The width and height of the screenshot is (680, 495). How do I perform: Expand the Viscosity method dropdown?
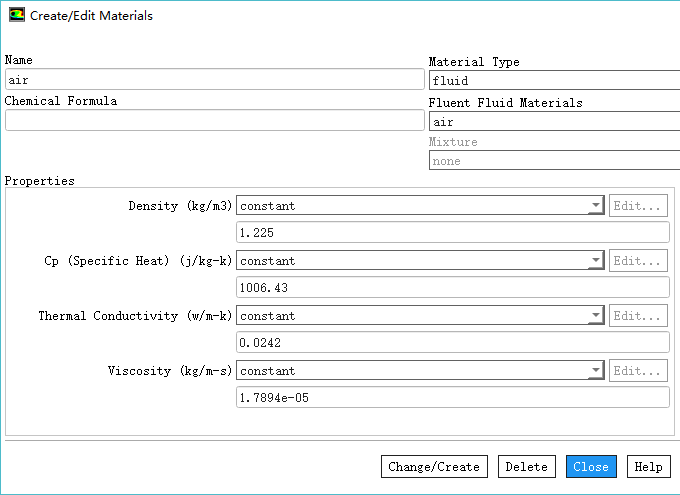pos(596,371)
